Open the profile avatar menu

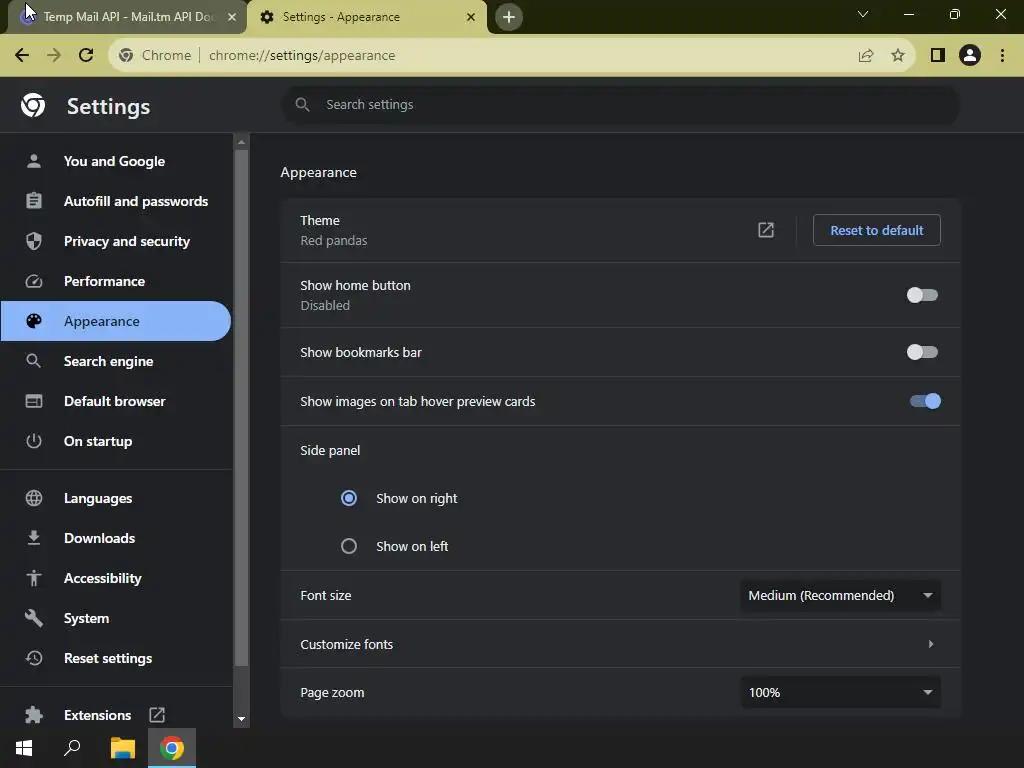(970, 56)
